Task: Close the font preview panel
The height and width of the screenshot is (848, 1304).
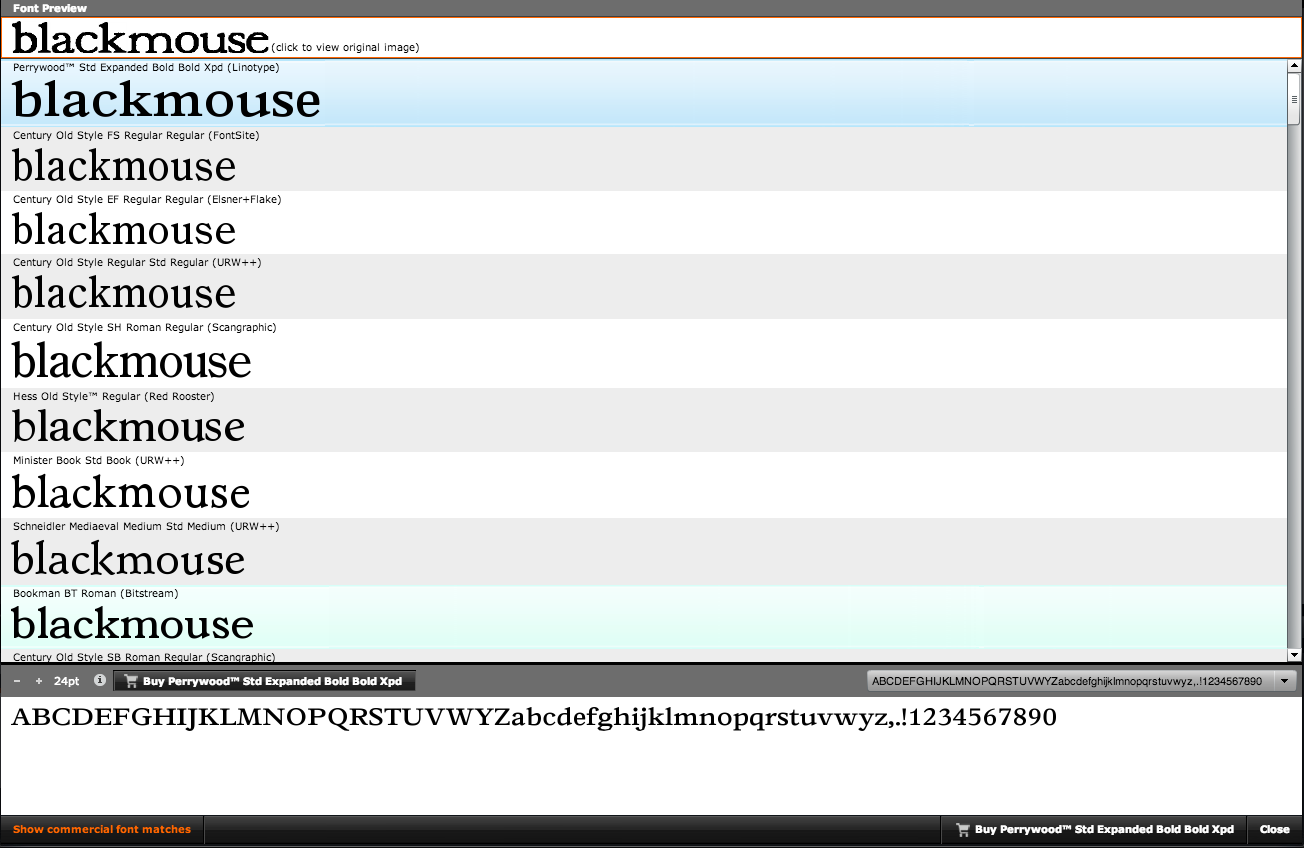Action: [x=1274, y=830]
